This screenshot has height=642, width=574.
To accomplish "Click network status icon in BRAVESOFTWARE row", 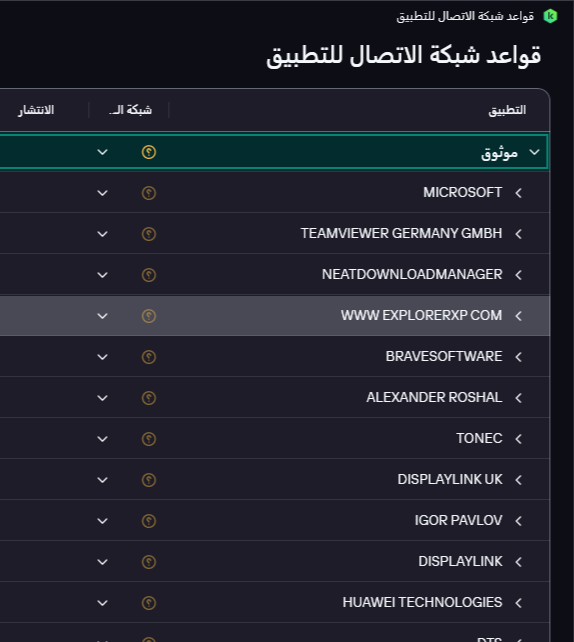I will tap(149, 357).
